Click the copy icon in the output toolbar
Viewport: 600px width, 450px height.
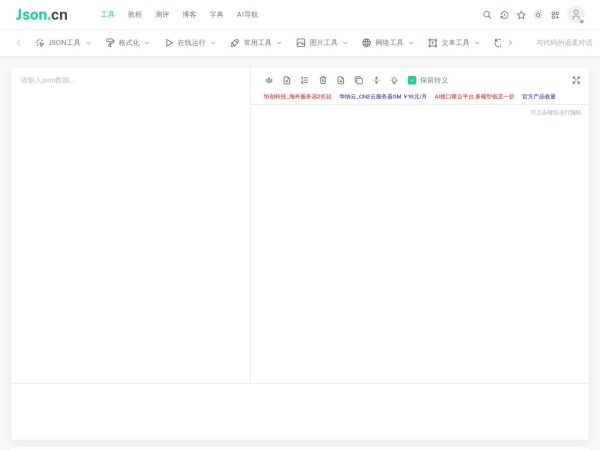(359, 80)
